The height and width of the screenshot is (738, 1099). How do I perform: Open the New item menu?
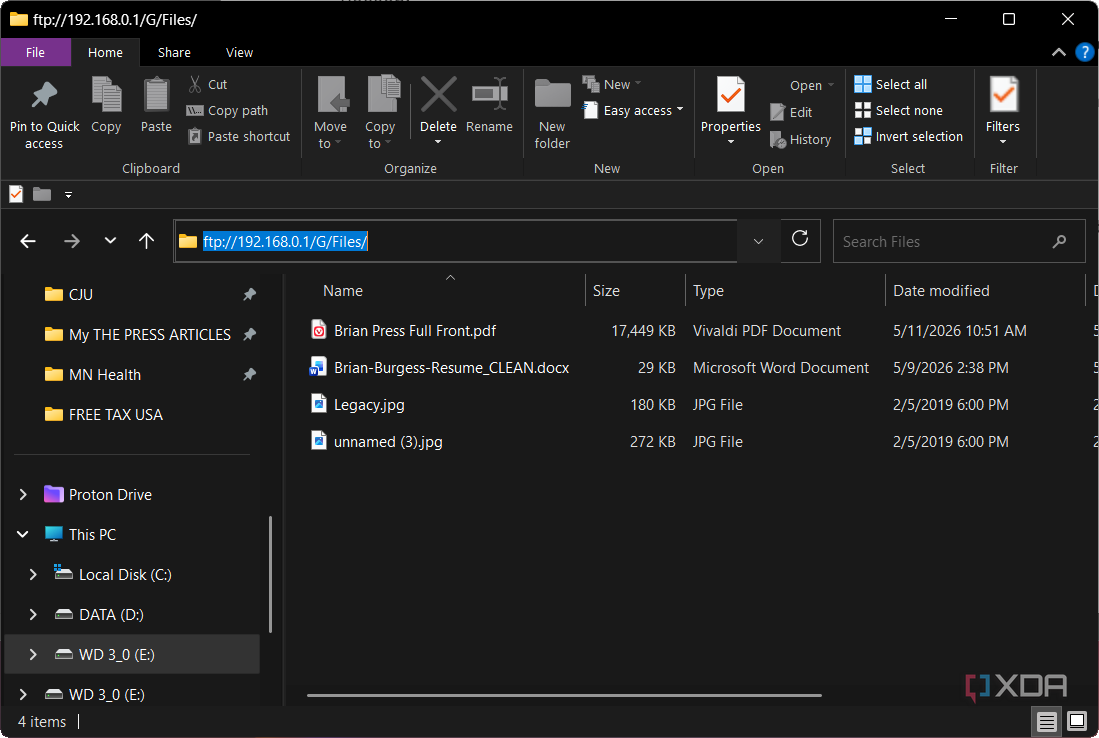(612, 84)
